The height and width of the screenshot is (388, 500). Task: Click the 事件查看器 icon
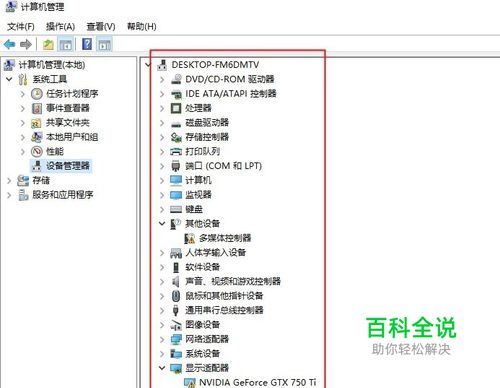click(37, 108)
